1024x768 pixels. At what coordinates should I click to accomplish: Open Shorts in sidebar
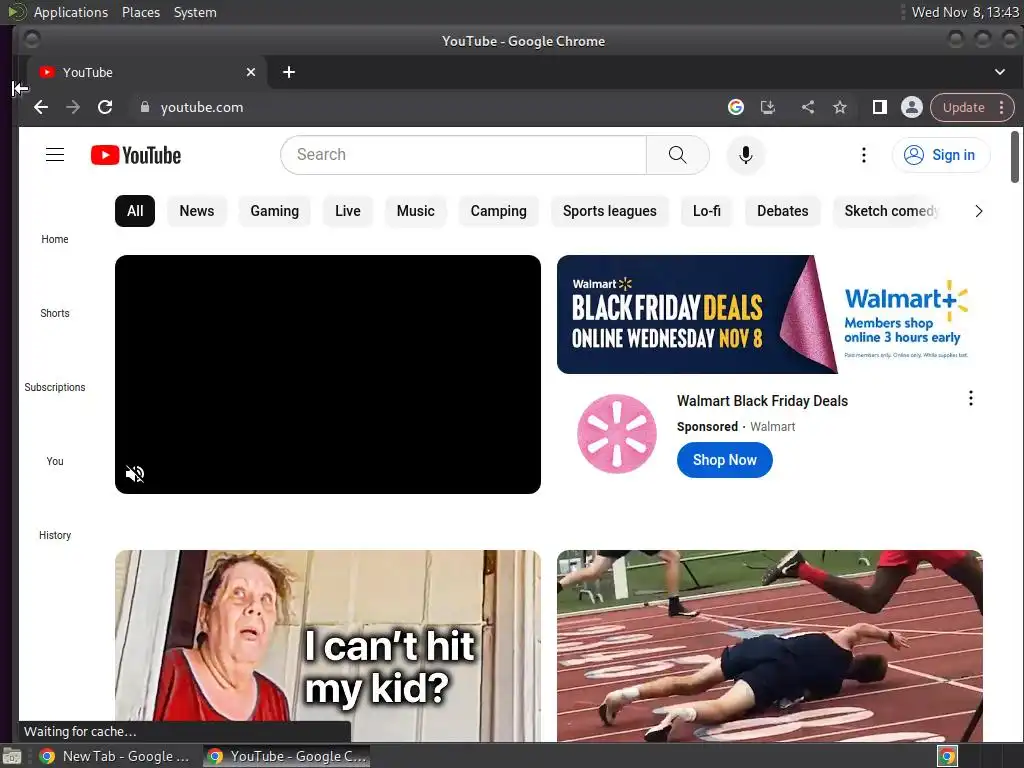click(55, 313)
